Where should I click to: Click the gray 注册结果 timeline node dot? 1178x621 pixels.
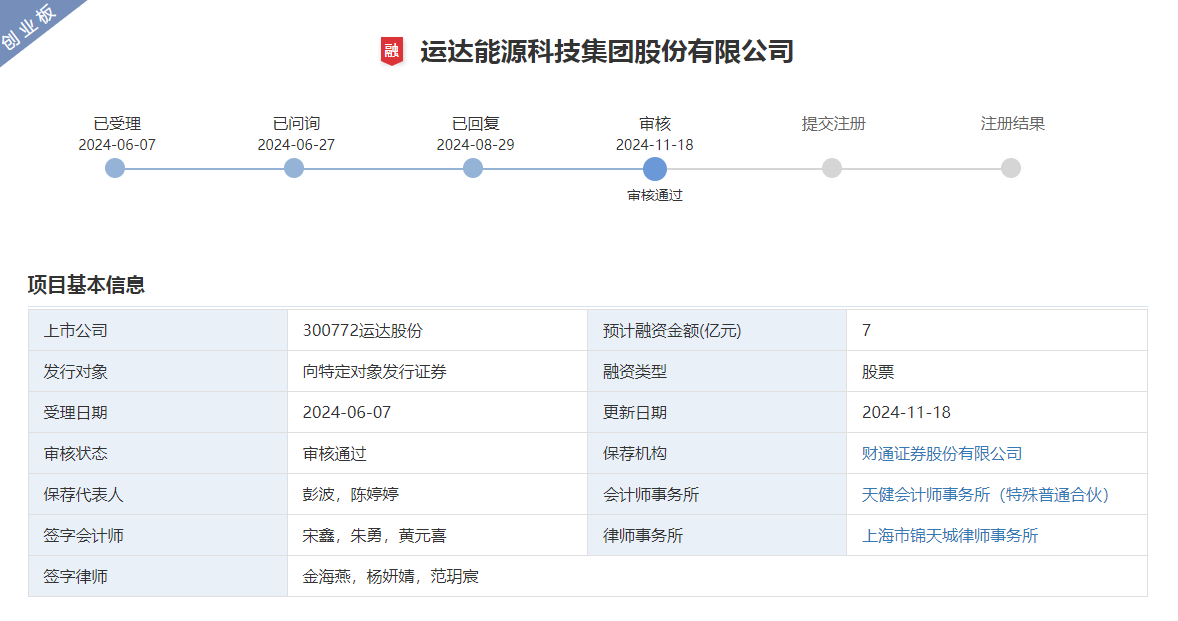click(x=1011, y=169)
